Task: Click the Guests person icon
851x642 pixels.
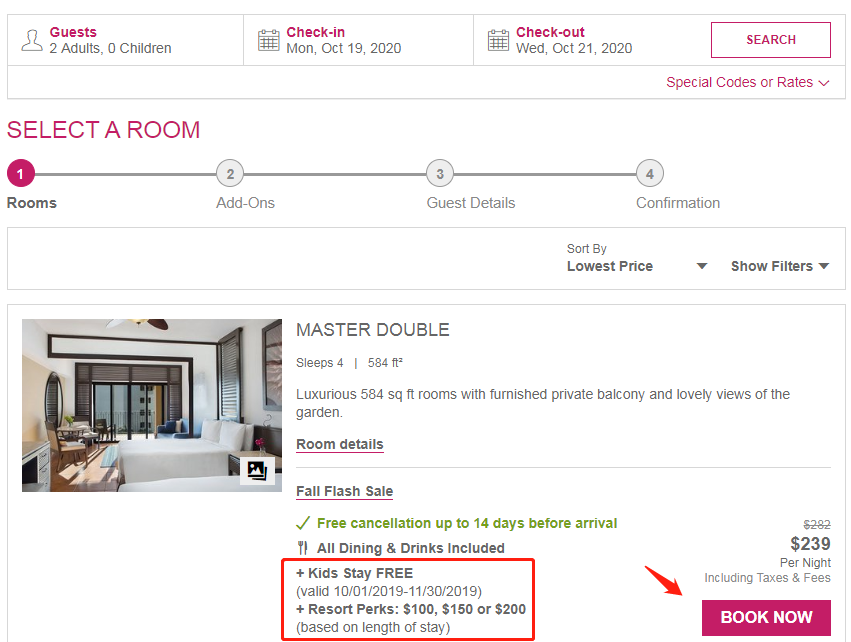Action: [x=33, y=40]
